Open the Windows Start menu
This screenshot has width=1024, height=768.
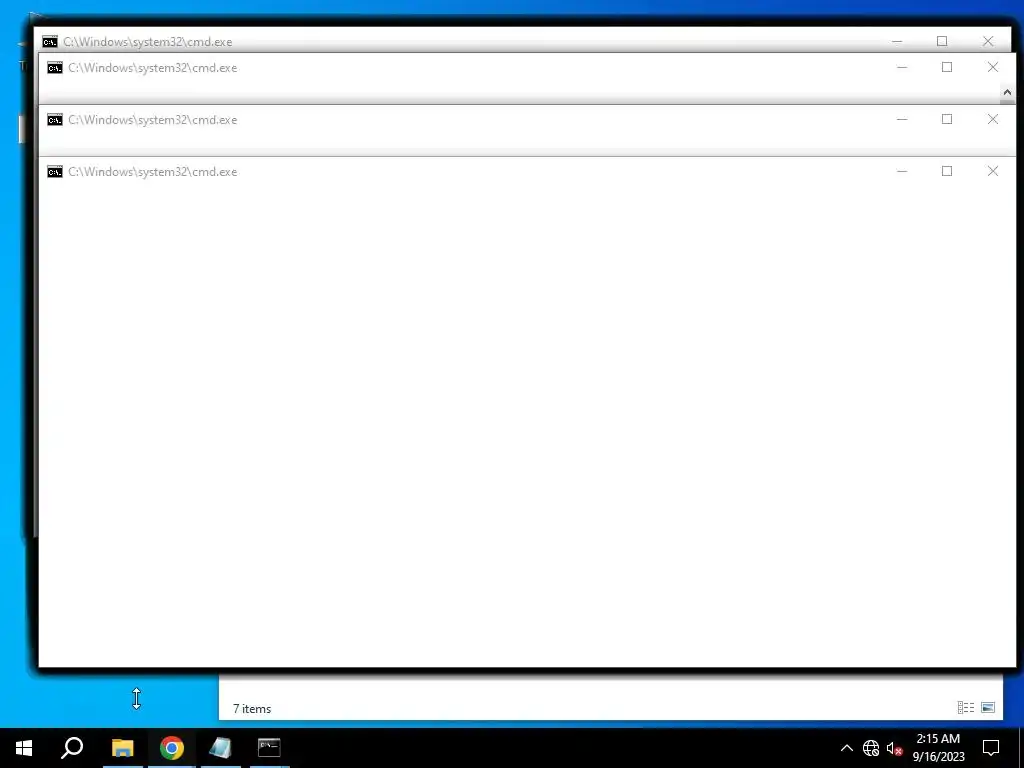click(x=24, y=748)
